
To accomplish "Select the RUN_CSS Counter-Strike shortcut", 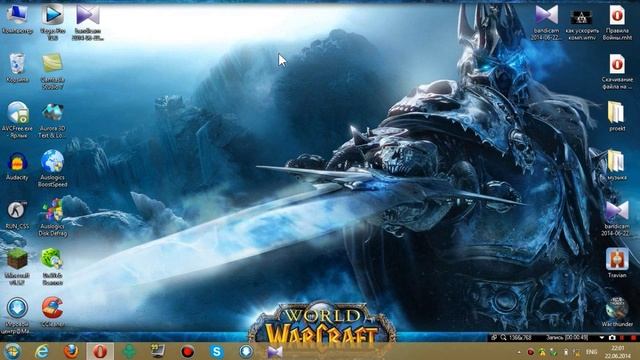I will pos(17,214).
